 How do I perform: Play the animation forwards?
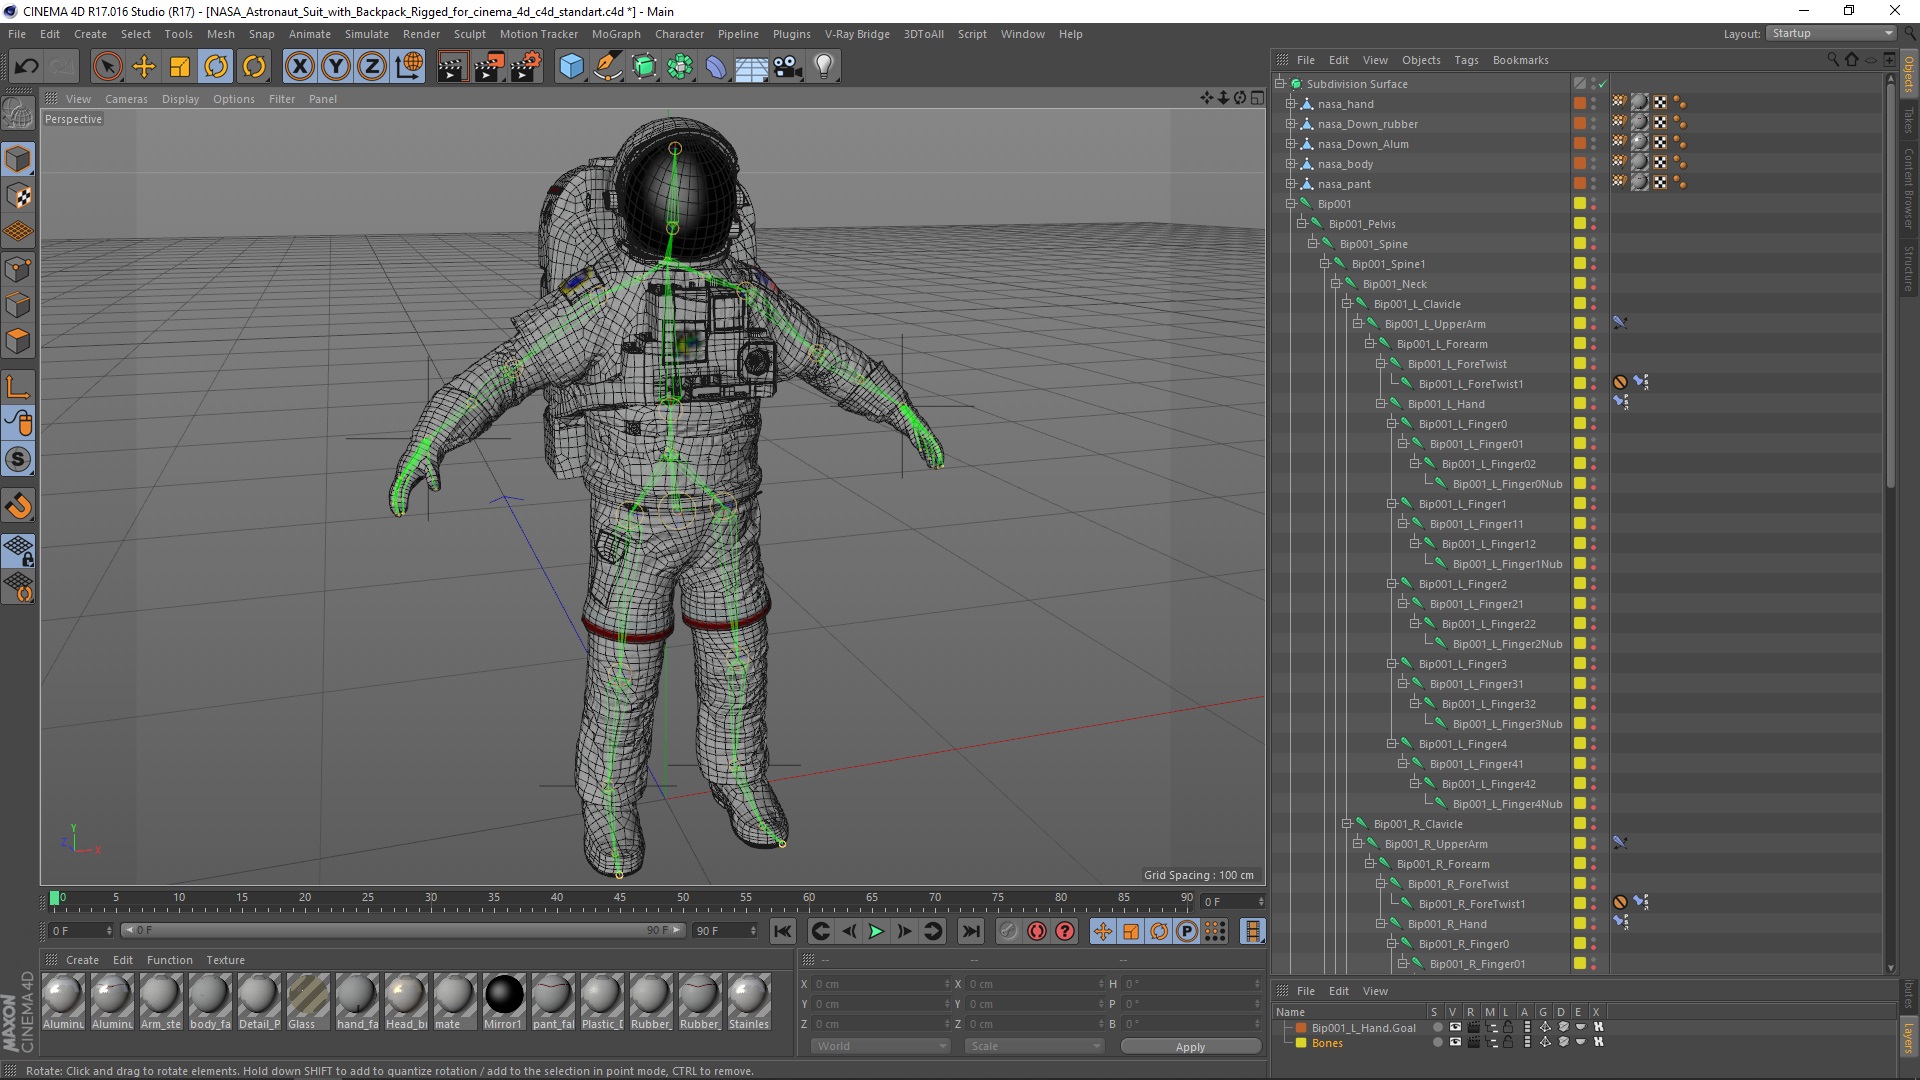[x=876, y=931]
